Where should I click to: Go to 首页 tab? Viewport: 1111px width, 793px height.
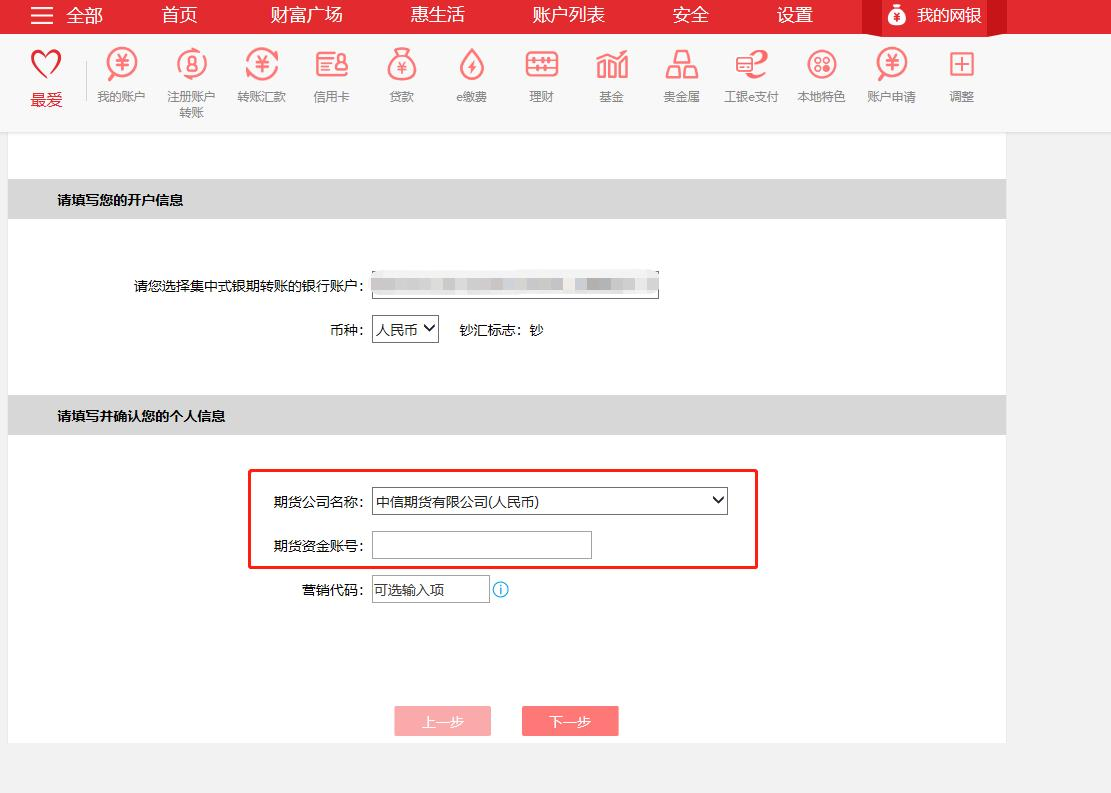tap(179, 15)
